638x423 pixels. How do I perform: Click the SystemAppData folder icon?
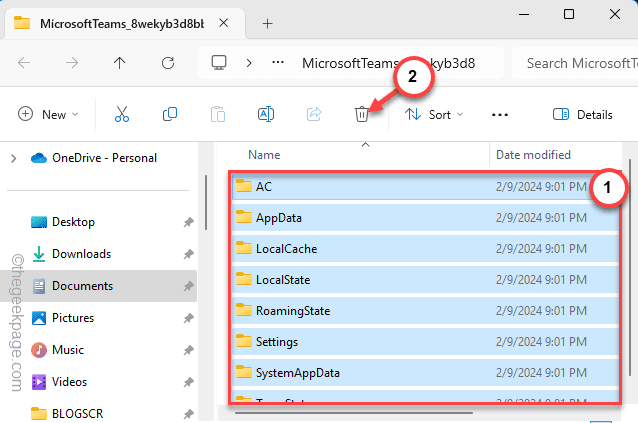[244, 372]
